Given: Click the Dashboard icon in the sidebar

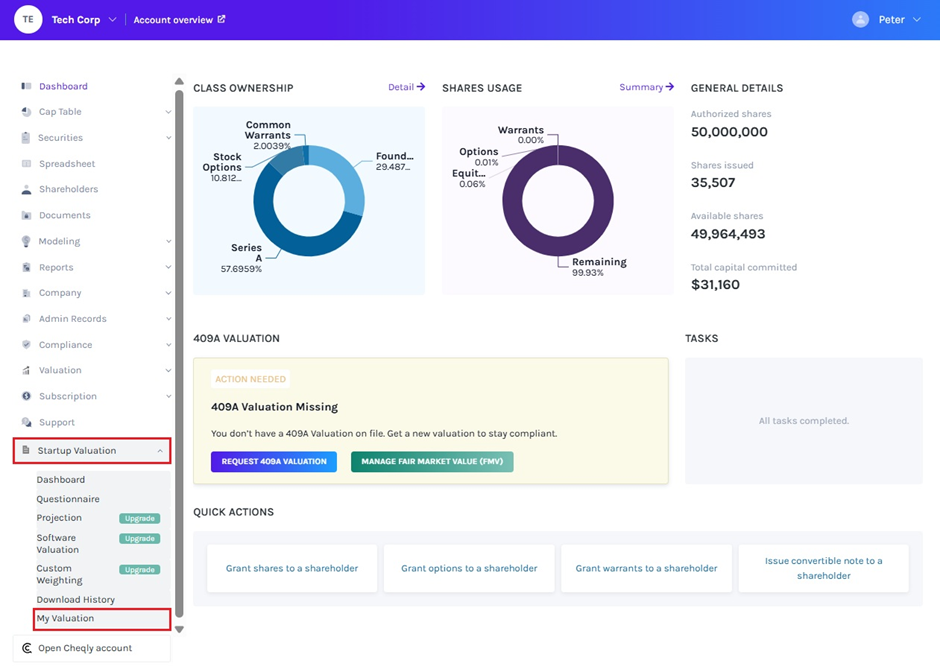Looking at the screenshot, I should (x=26, y=86).
